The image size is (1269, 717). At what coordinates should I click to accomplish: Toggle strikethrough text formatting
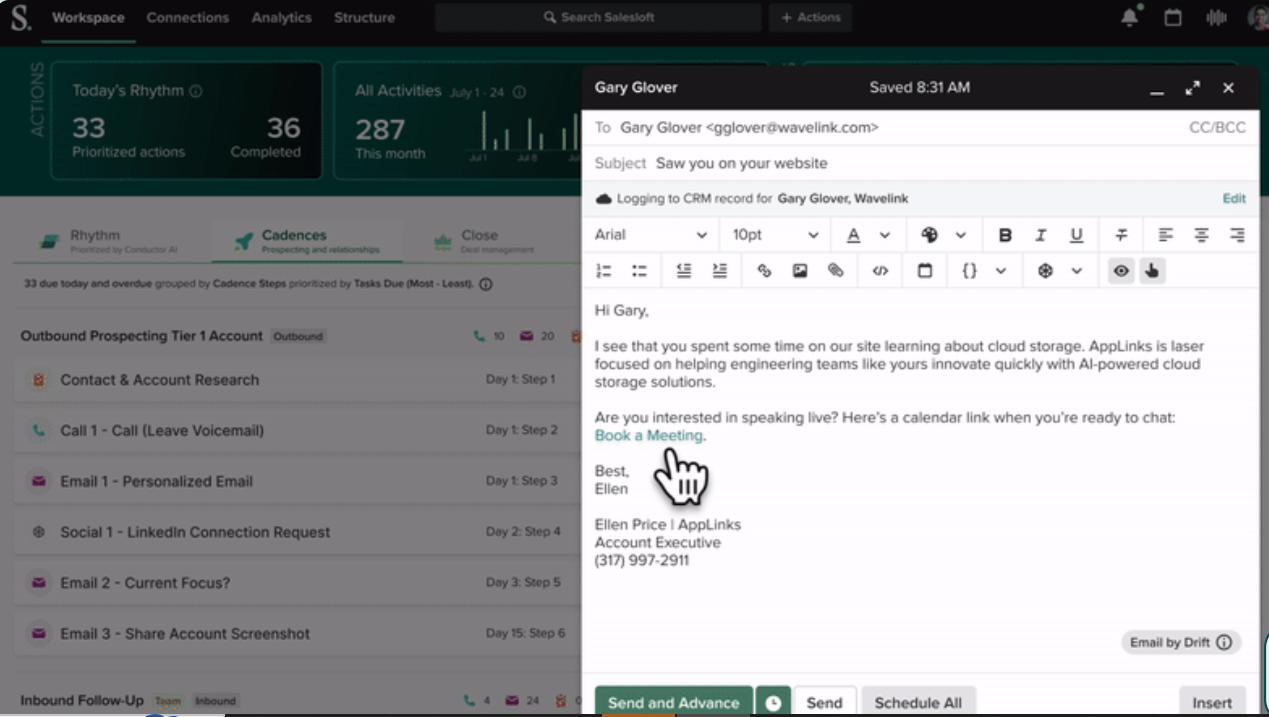pos(1121,235)
